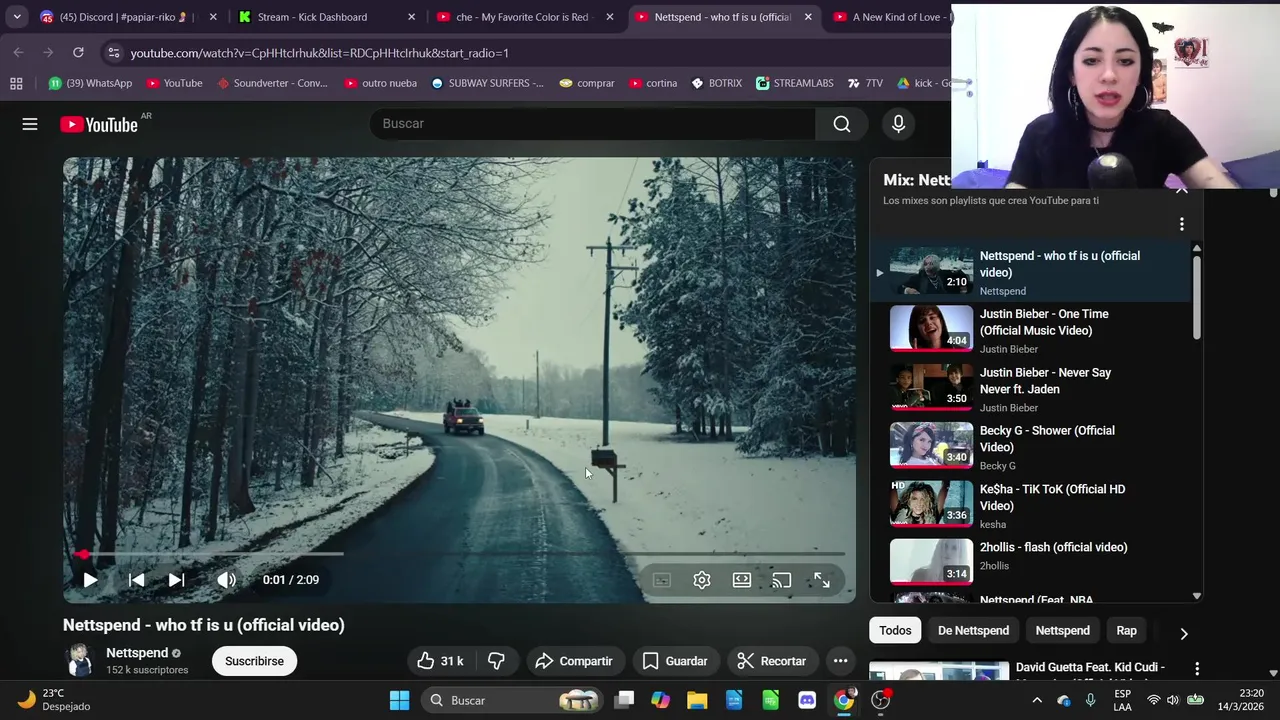
Task: Skip to the next video in the player
Action: [177, 580]
